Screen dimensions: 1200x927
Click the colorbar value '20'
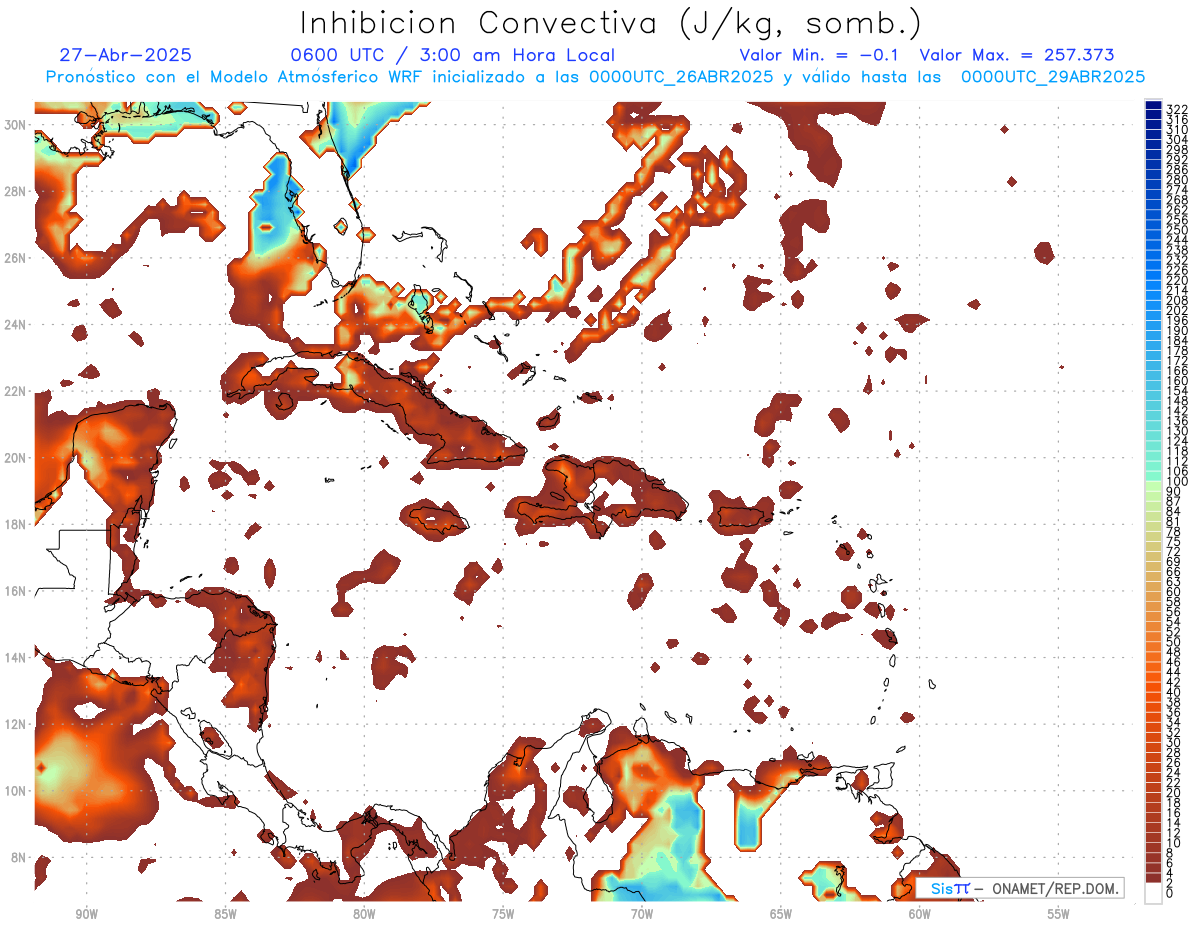[x=1174, y=792]
